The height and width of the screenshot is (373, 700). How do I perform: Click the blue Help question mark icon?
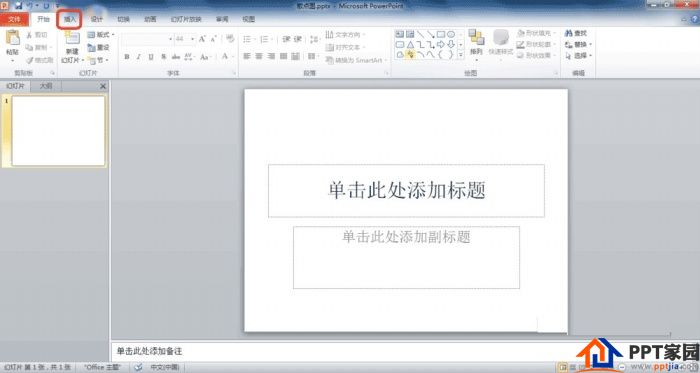(x=695, y=19)
